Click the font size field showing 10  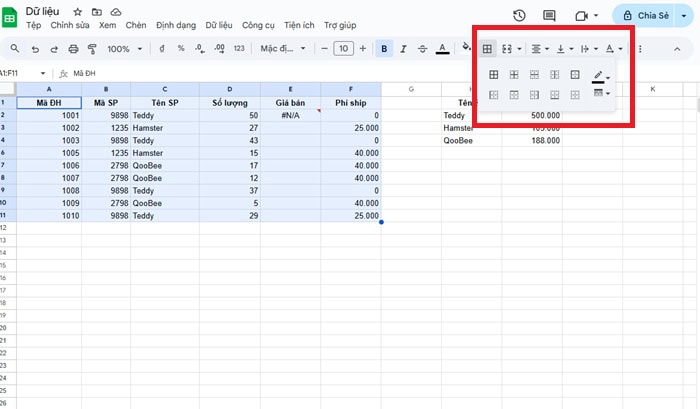pyautogui.click(x=343, y=48)
